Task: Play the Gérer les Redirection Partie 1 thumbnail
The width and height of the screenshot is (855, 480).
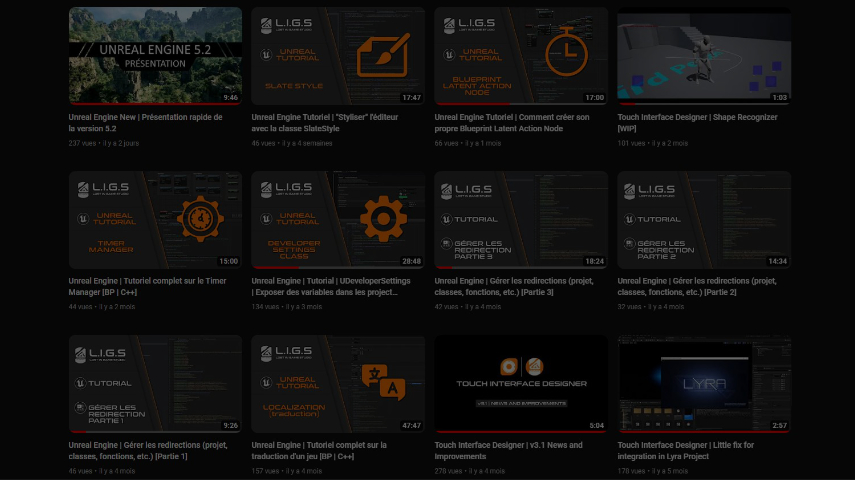Action: [x=155, y=384]
